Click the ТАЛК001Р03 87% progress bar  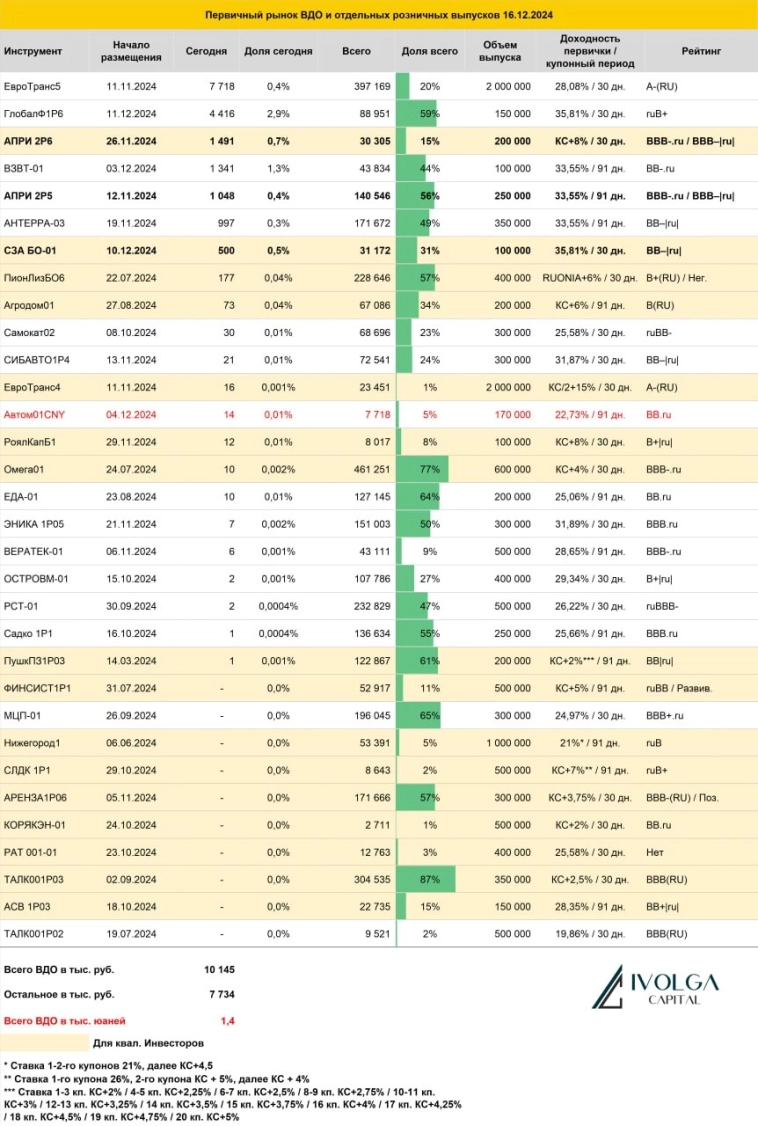[425, 875]
